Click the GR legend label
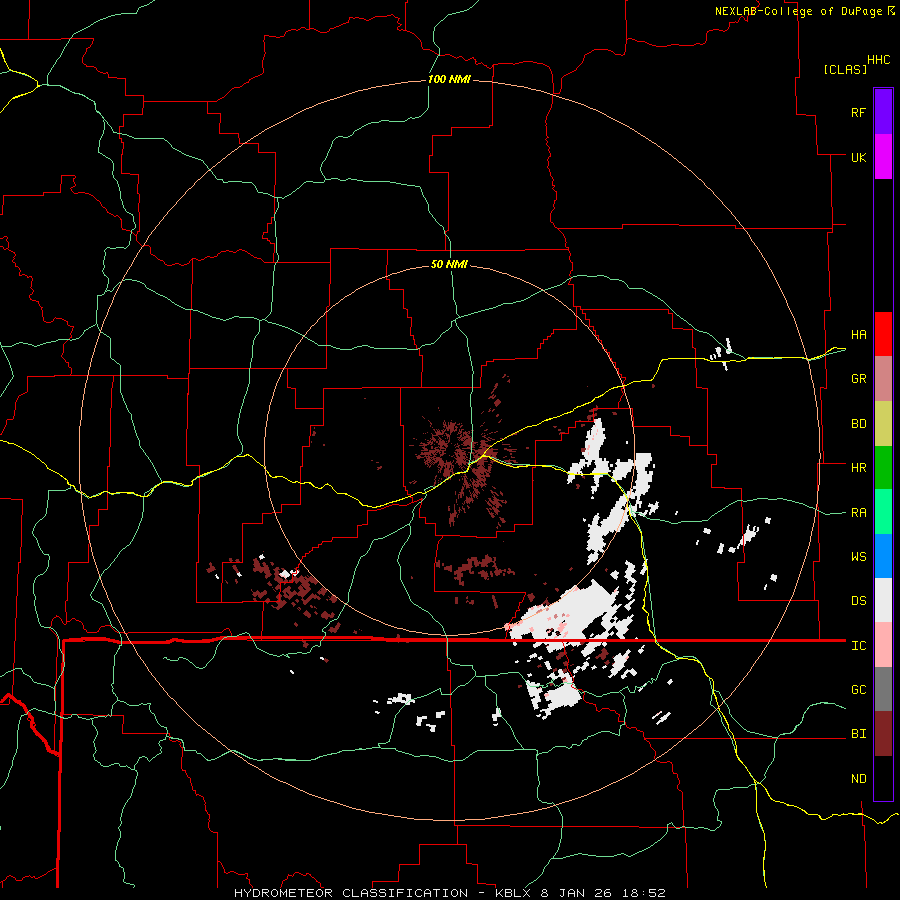The image size is (900, 900). (x=858, y=379)
